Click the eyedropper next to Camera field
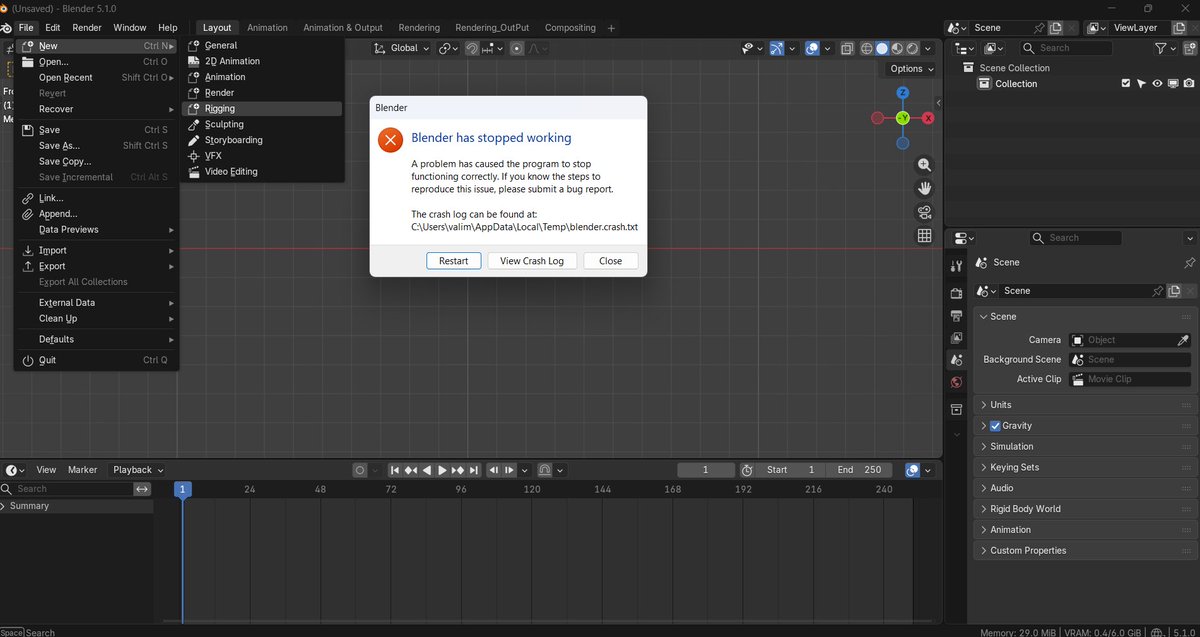Image resolution: width=1200 pixels, height=637 pixels. pyautogui.click(x=1183, y=340)
